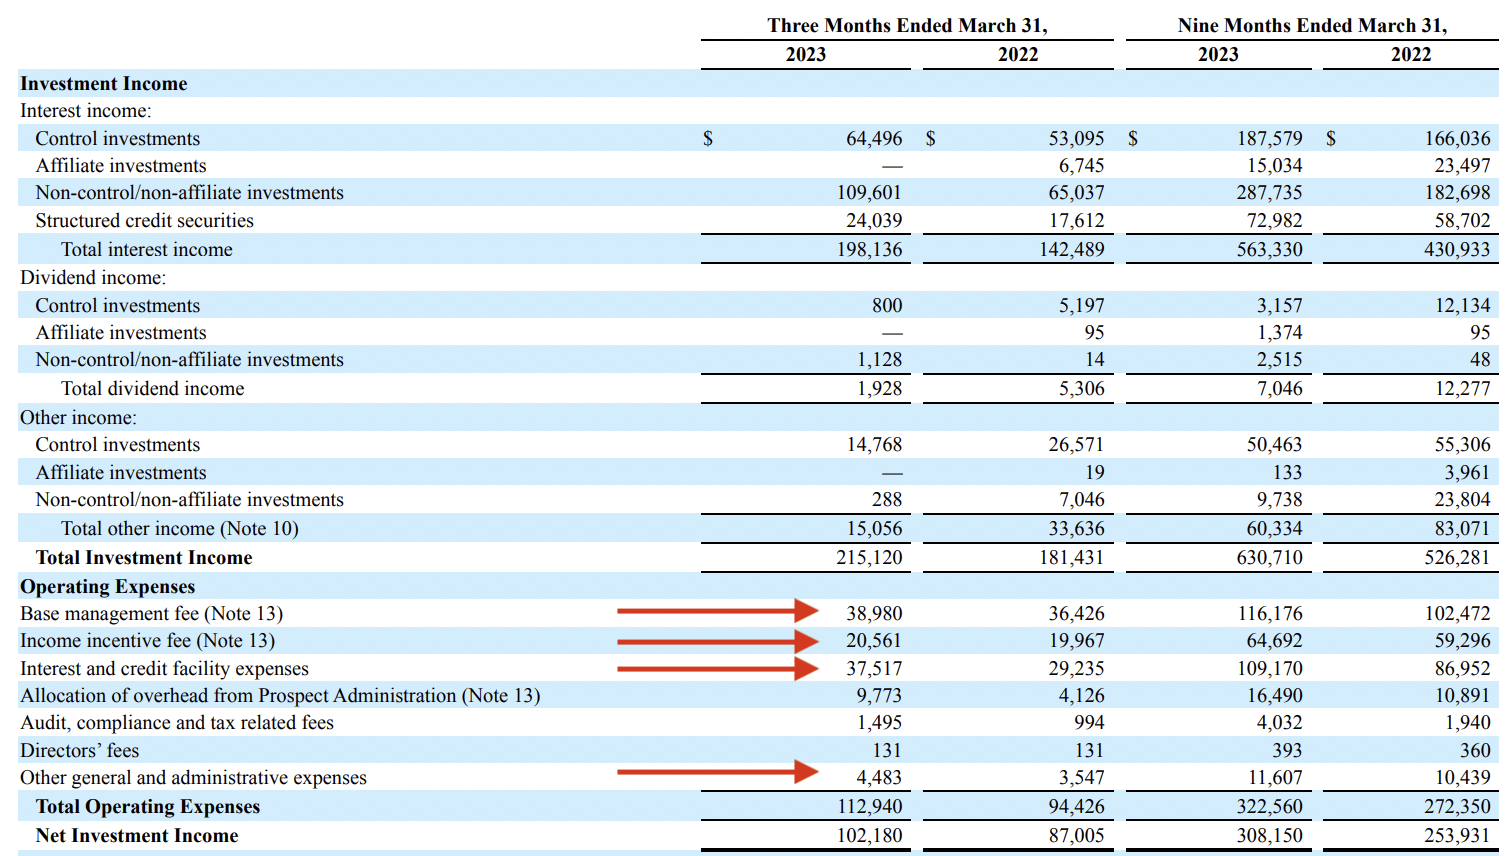Select the value 166,036
Screen dimensions: 1508x856
1457,139
